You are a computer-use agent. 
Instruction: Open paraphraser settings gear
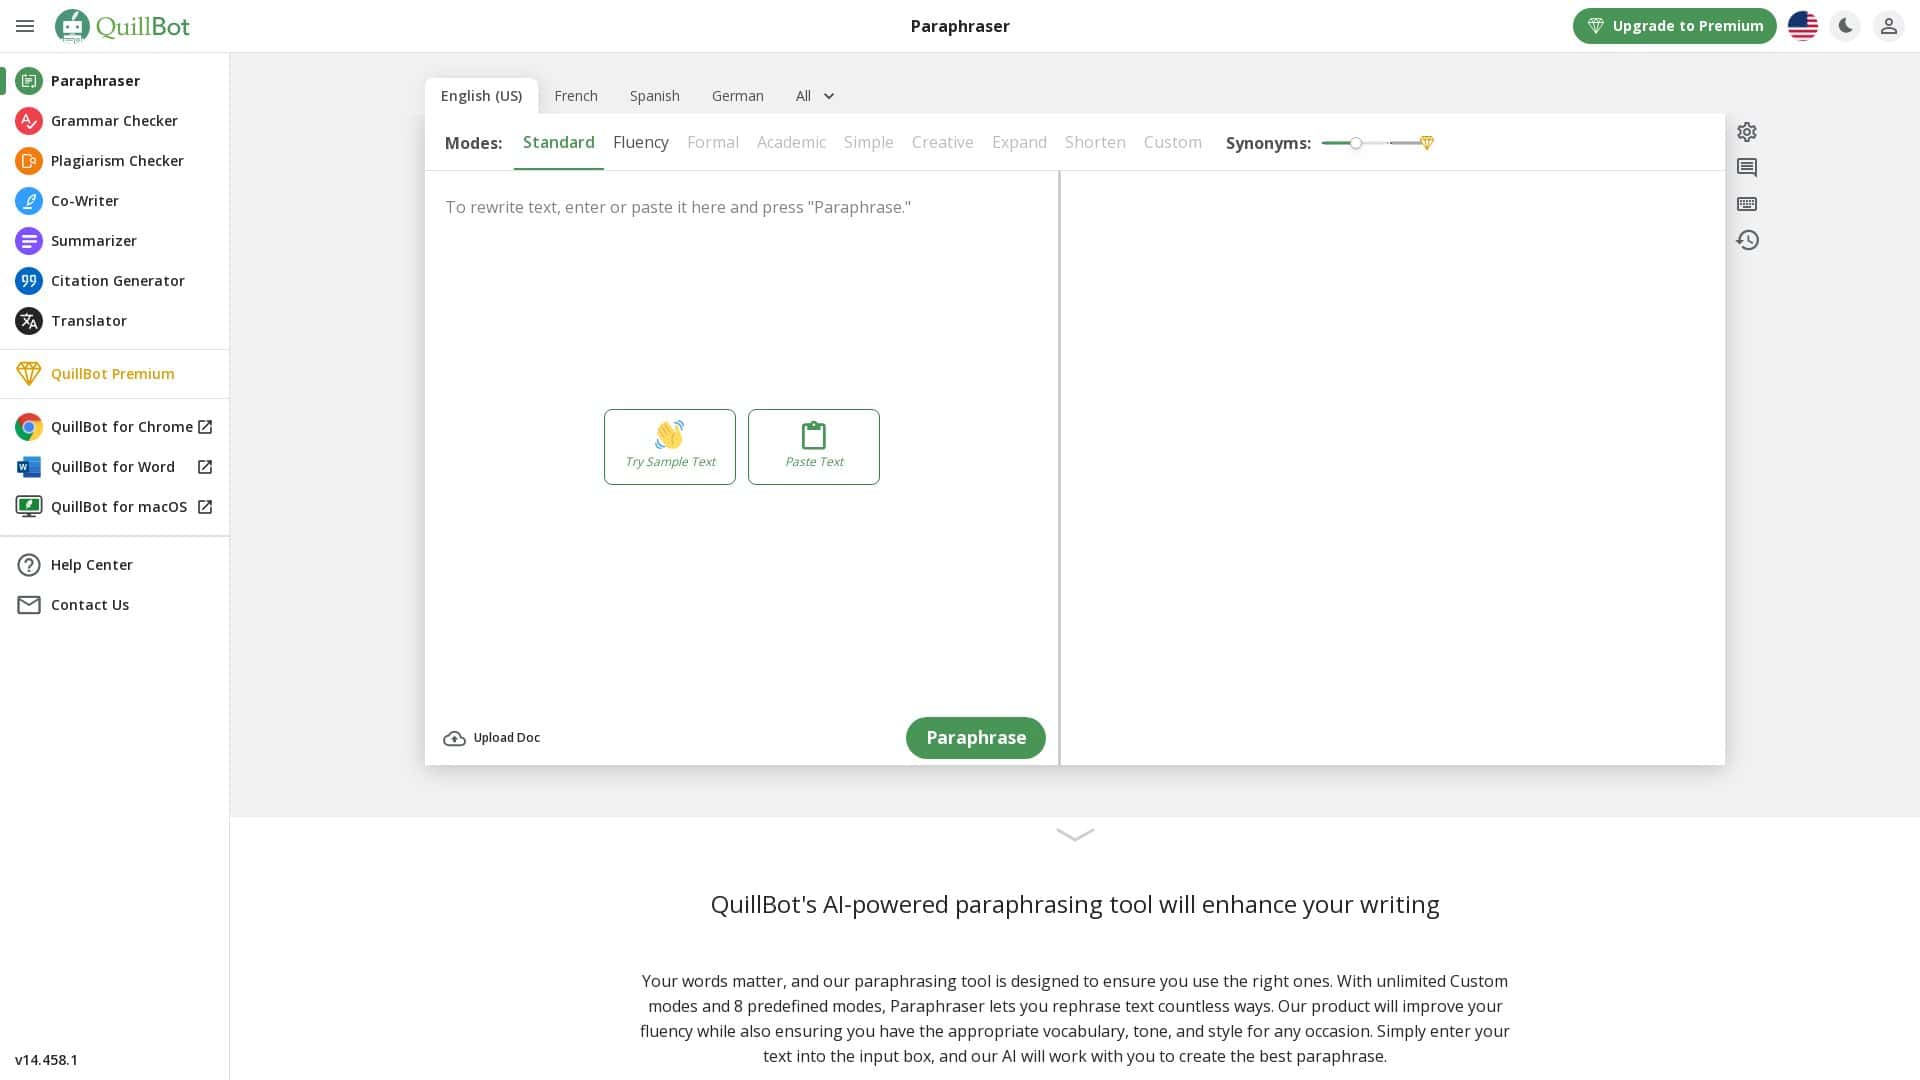(x=1747, y=132)
